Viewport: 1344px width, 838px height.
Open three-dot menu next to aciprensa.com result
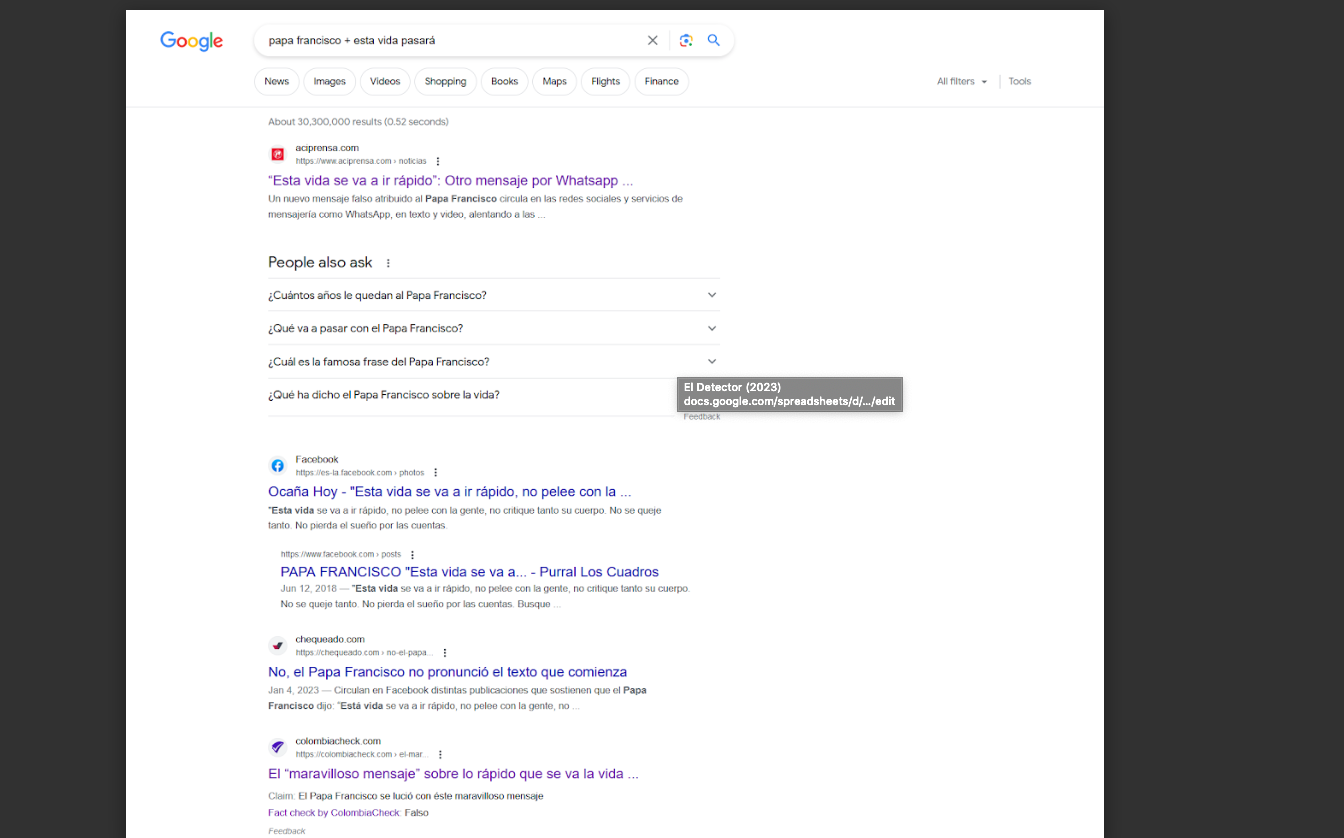tap(438, 161)
